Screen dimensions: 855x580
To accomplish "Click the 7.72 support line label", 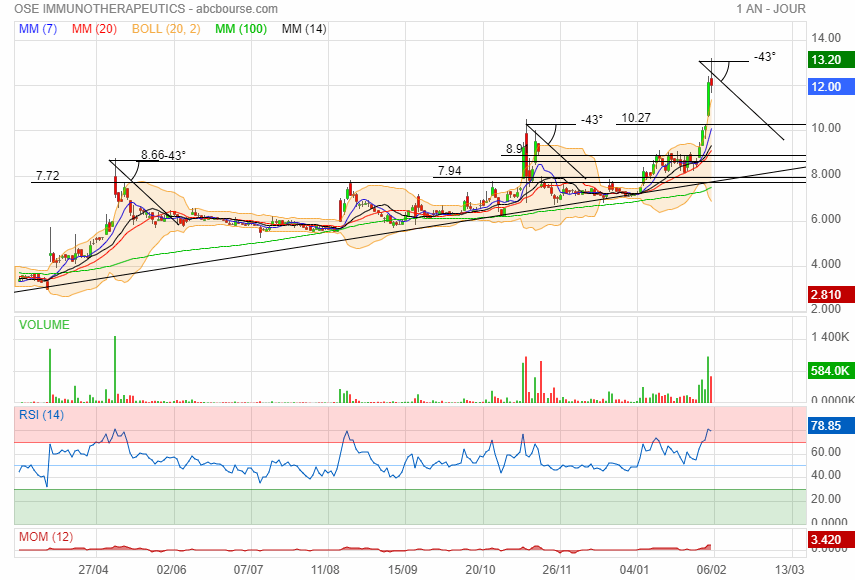I will (x=47, y=176).
